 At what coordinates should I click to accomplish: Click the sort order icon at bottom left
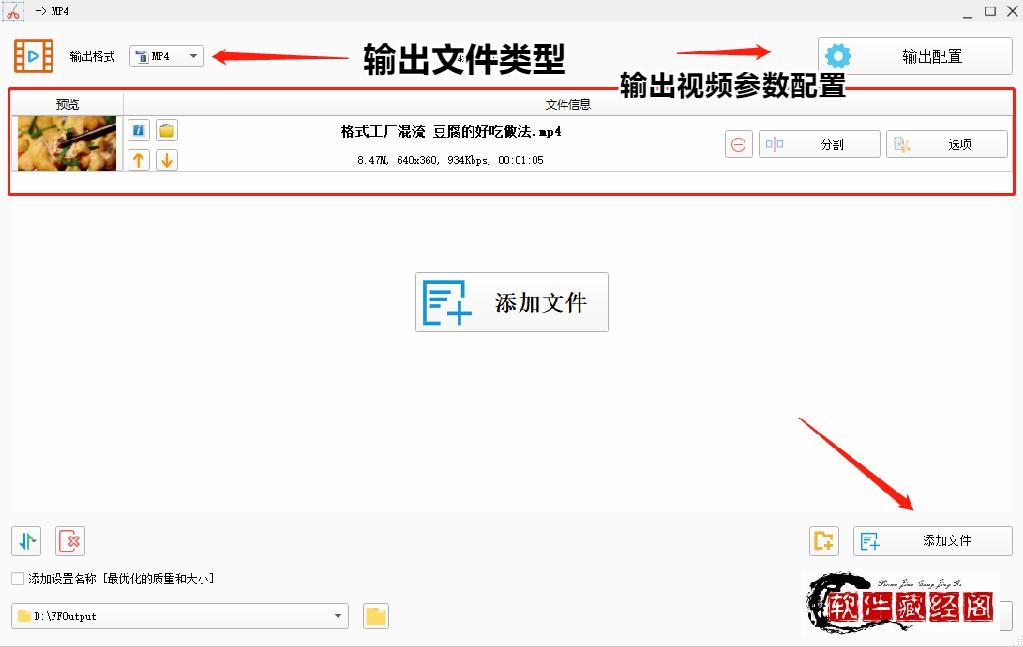pos(23,541)
